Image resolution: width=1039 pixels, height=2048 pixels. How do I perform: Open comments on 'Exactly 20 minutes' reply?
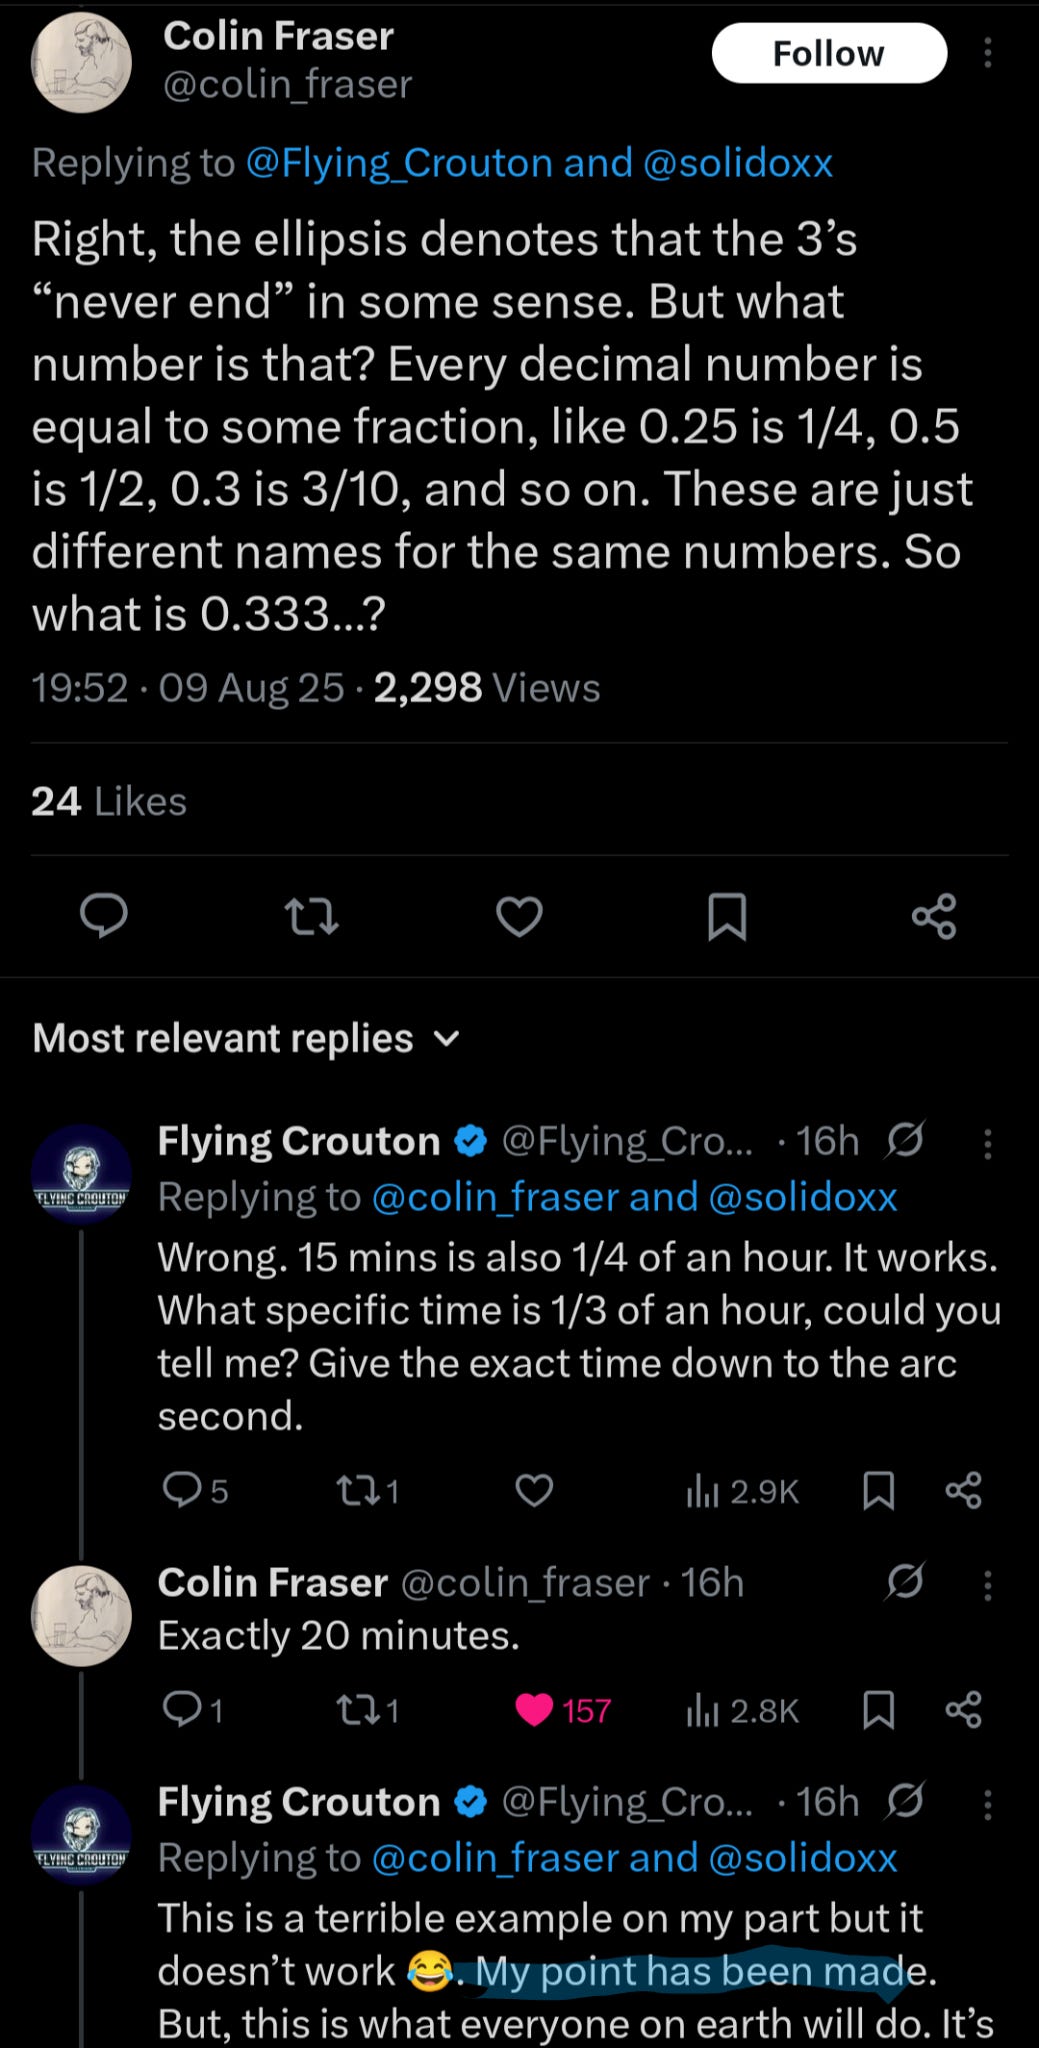(x=182, y=1710)
